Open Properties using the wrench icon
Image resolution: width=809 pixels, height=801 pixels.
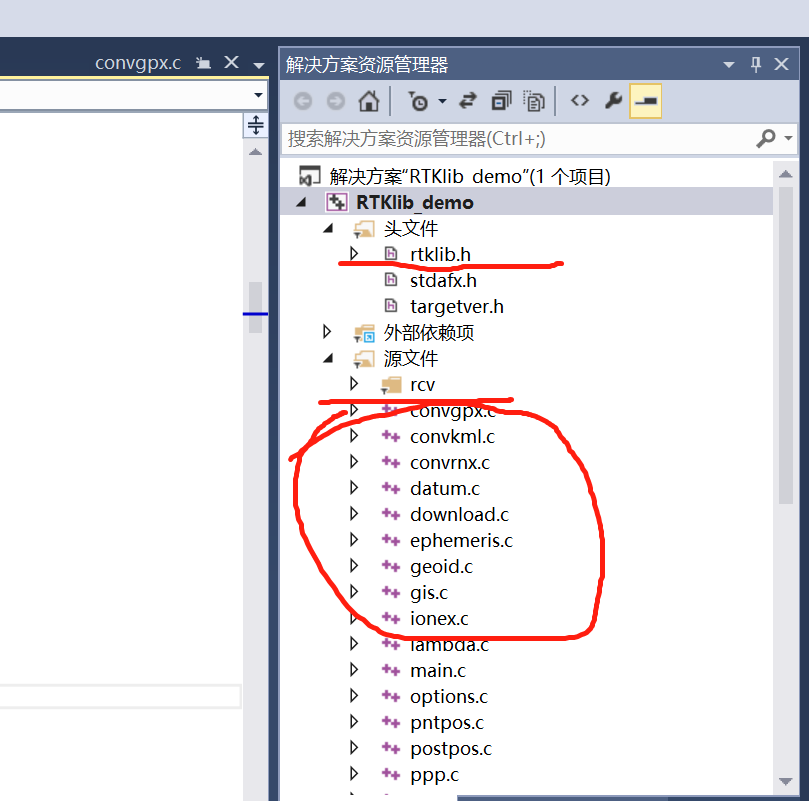click(614, 100)
